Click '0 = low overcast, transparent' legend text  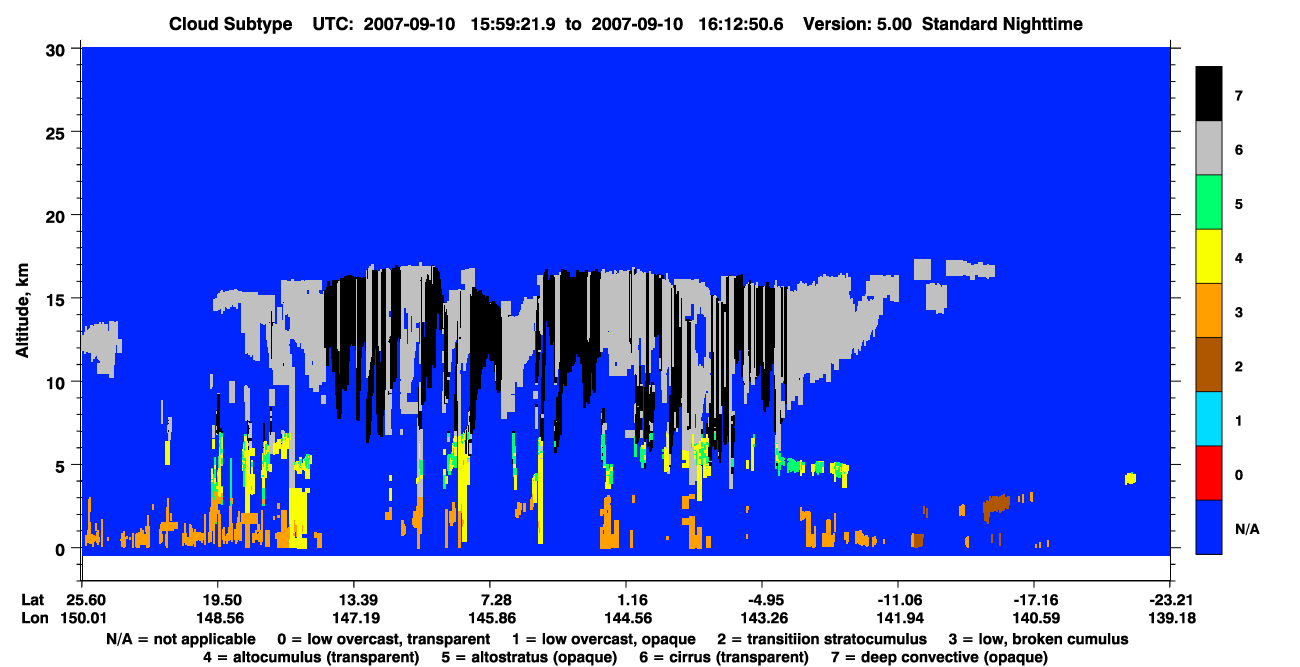click(384, 639)
